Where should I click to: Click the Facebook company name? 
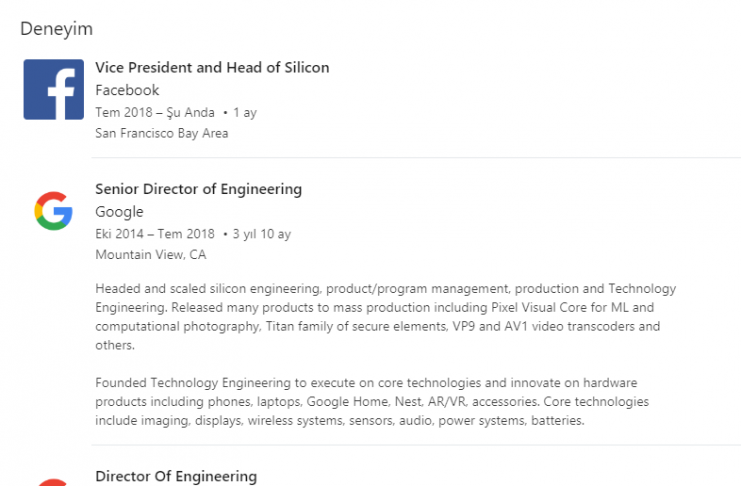127,90
